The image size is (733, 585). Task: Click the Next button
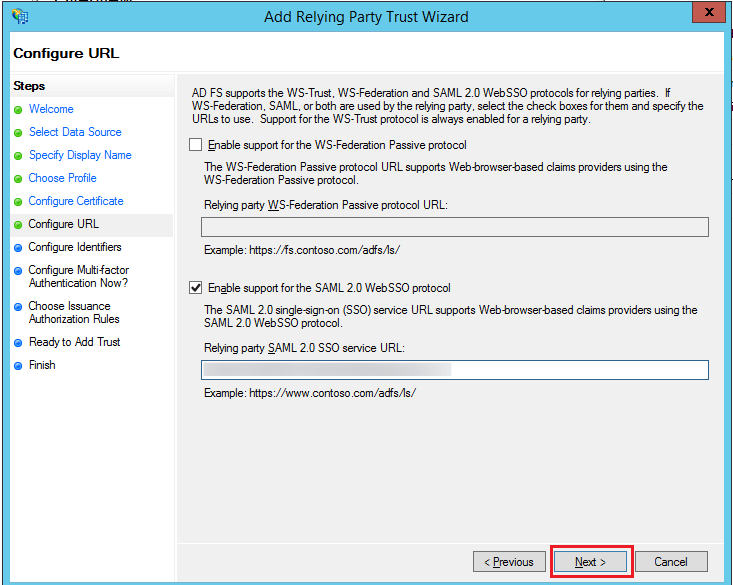click(590, 562)
